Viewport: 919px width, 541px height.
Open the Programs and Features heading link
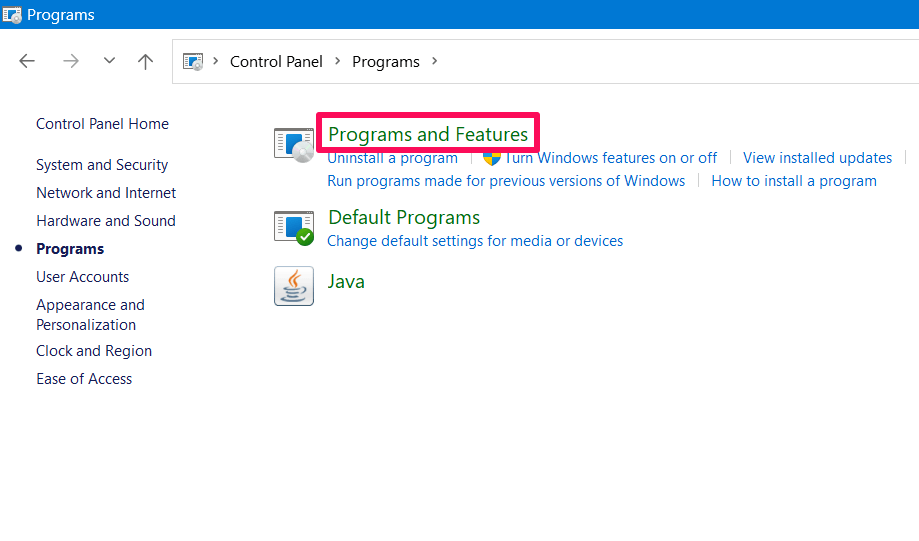(428, 134)
